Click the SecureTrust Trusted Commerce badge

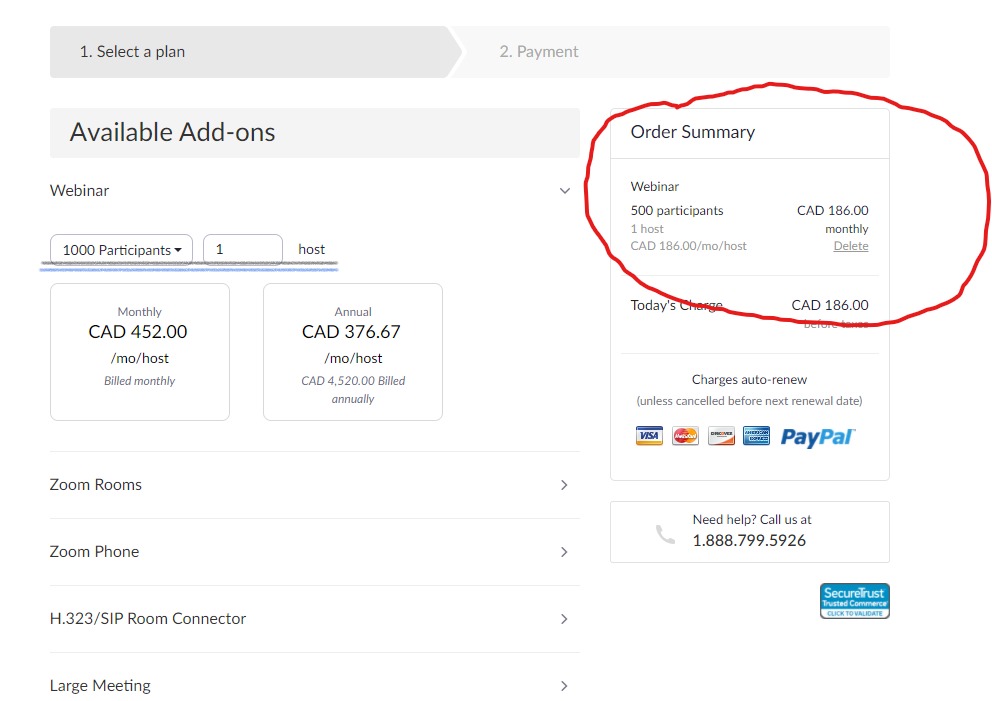coord(855,601)
